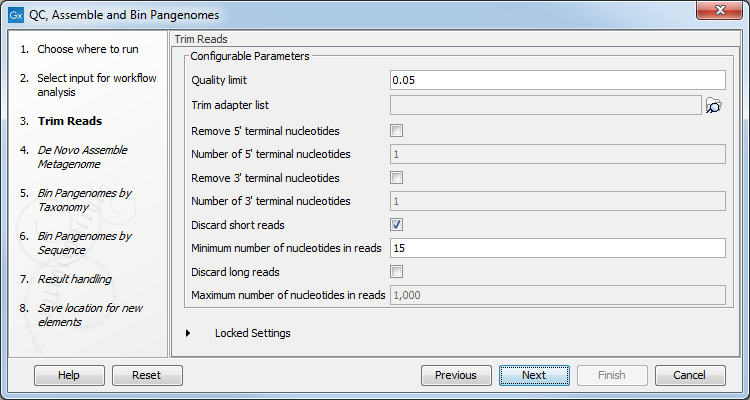
Task: Enable Remove 3' terminal nucleotides checkbox
Action: pyautogui.click(x=397, y=178)
